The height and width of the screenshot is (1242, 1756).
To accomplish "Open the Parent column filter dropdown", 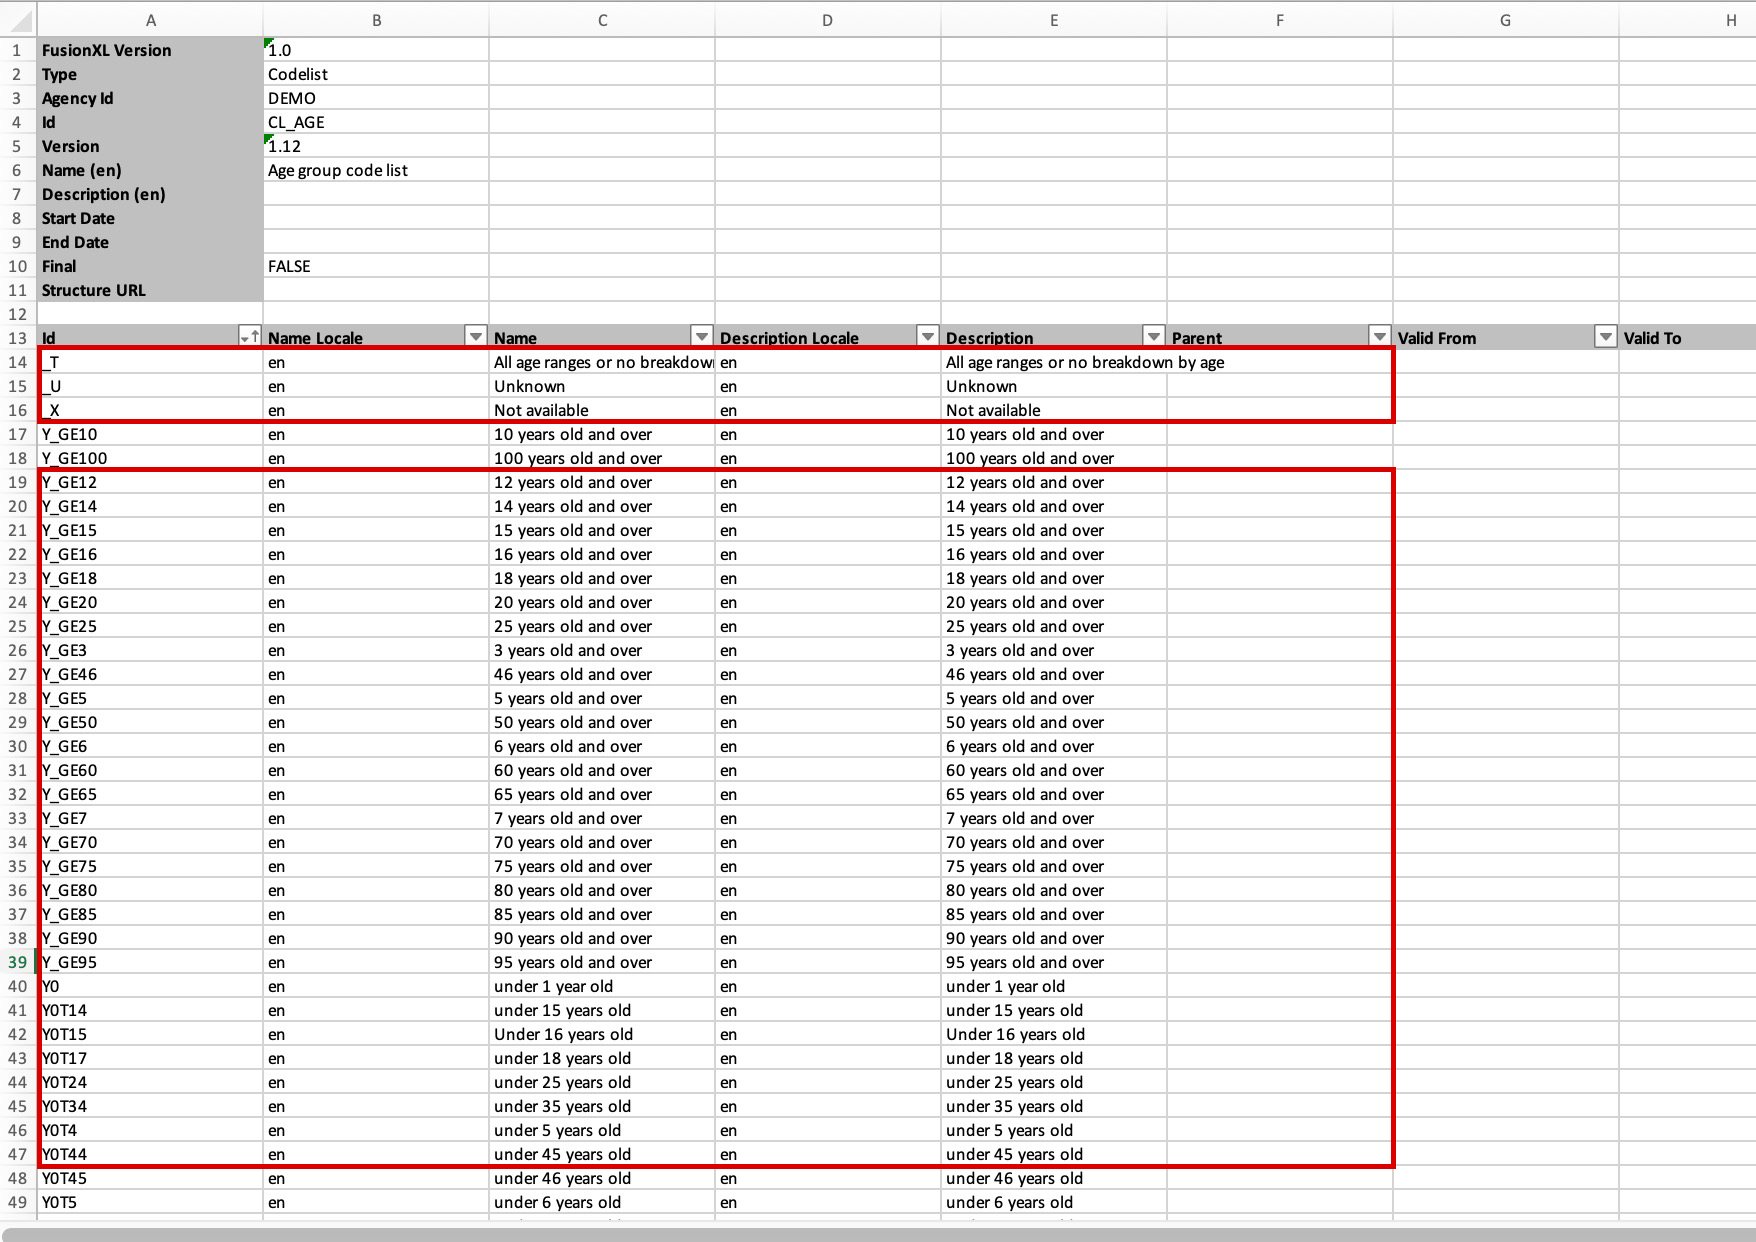I will click(1380, 337).
